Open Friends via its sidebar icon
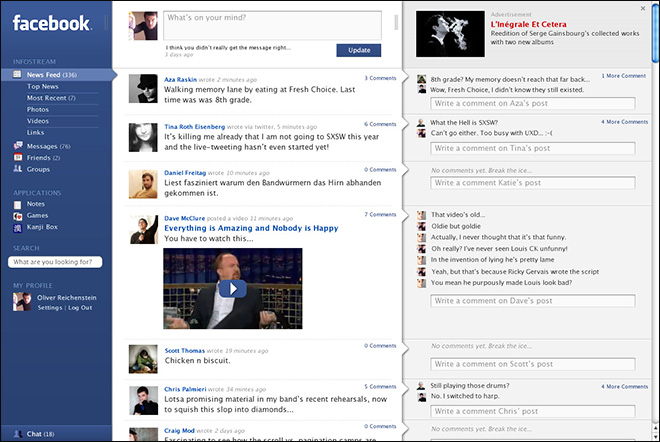The height and width of the screenshot is (442, 660). (18, 158)
